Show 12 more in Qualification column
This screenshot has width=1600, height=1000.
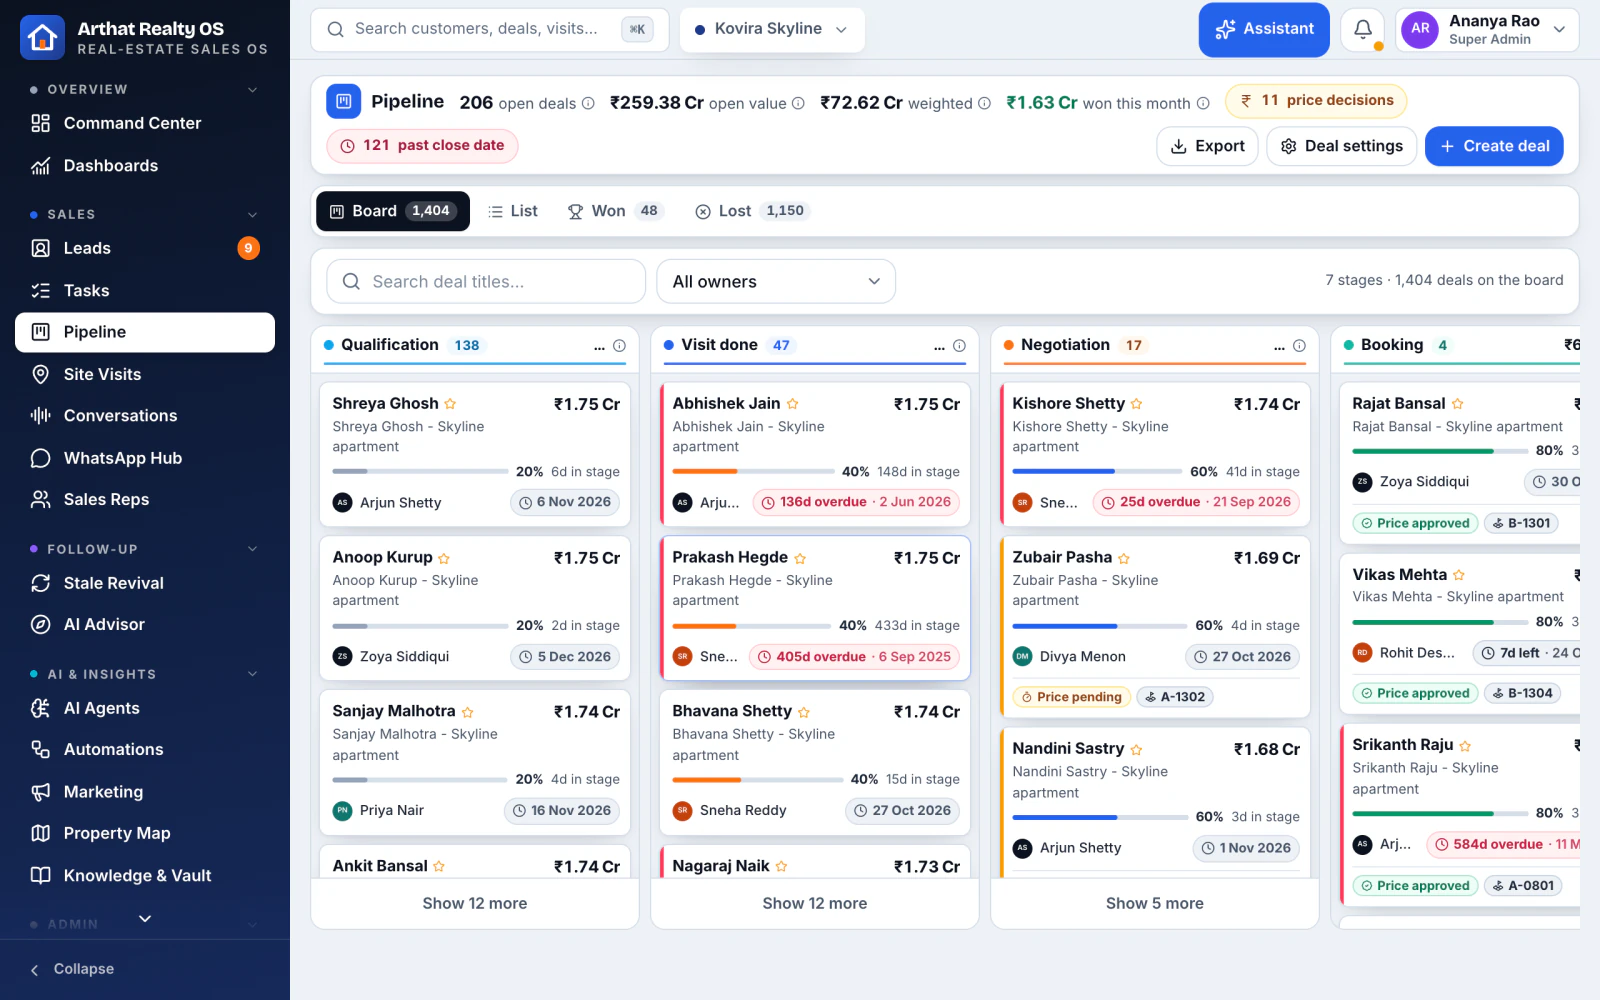click(475, 904)
